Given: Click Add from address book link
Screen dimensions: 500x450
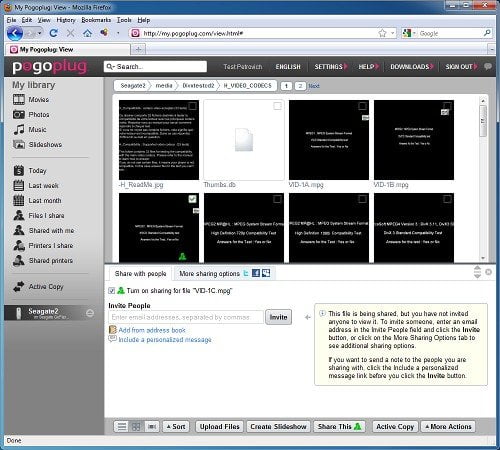Looking at the screenshot, I should click(x=152, y=330).
